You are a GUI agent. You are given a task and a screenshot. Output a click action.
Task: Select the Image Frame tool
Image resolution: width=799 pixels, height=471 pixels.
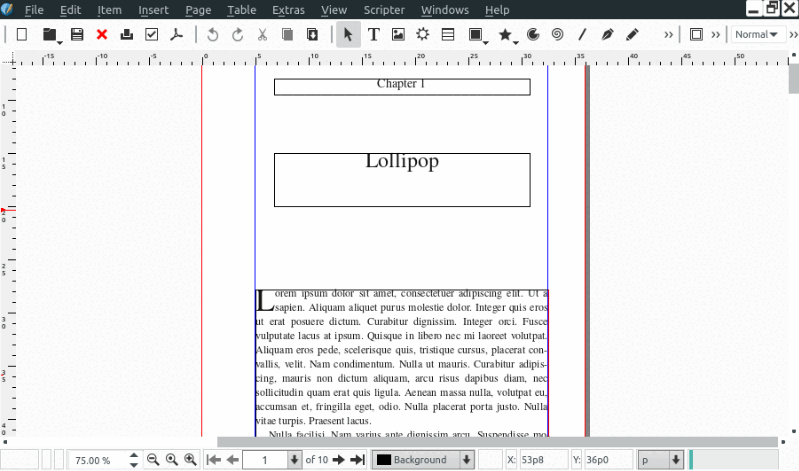point(398,35)
